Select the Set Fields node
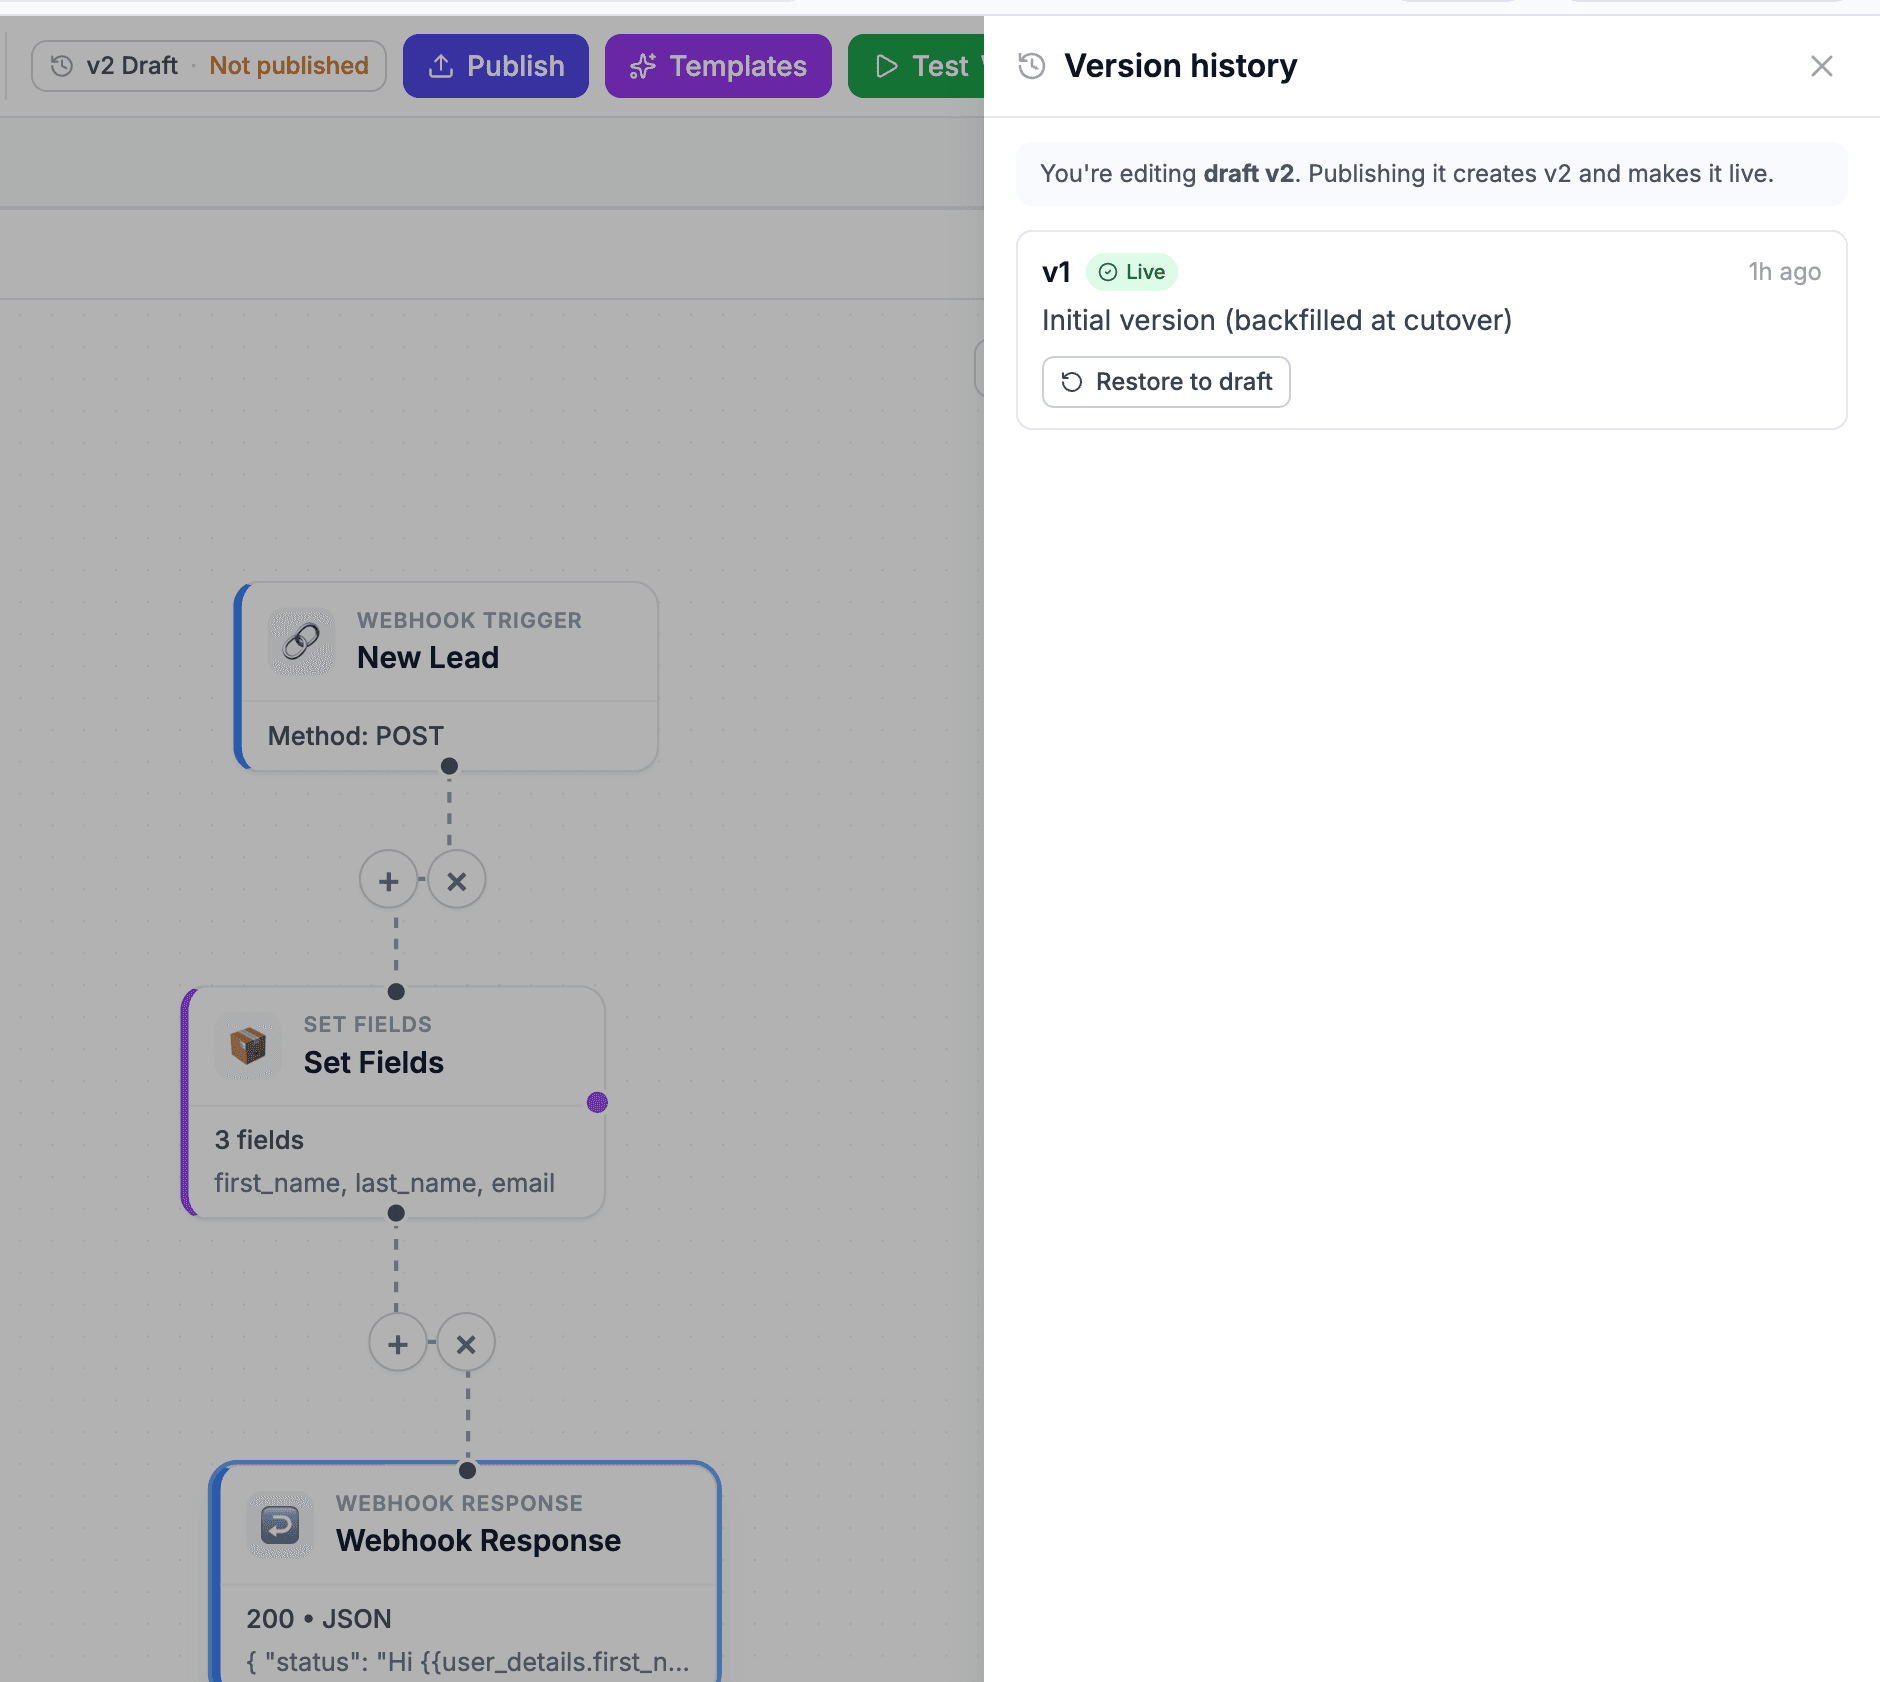Image resolution: width=1880 pixels, height=1682 pixels. (394, 1102)
